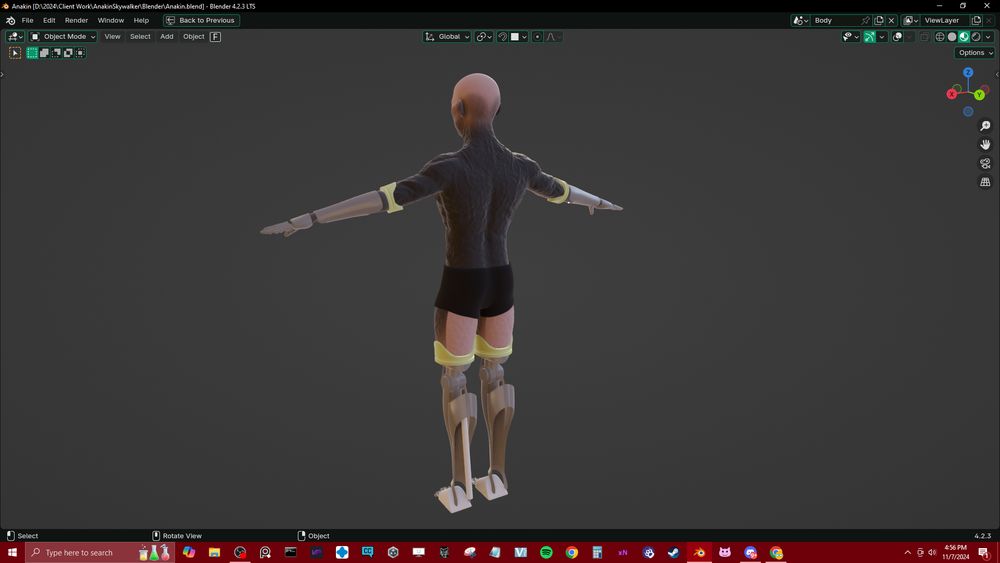Screen dimensions: 1000x563
Task: Open the Help menu
Action: 141,20
